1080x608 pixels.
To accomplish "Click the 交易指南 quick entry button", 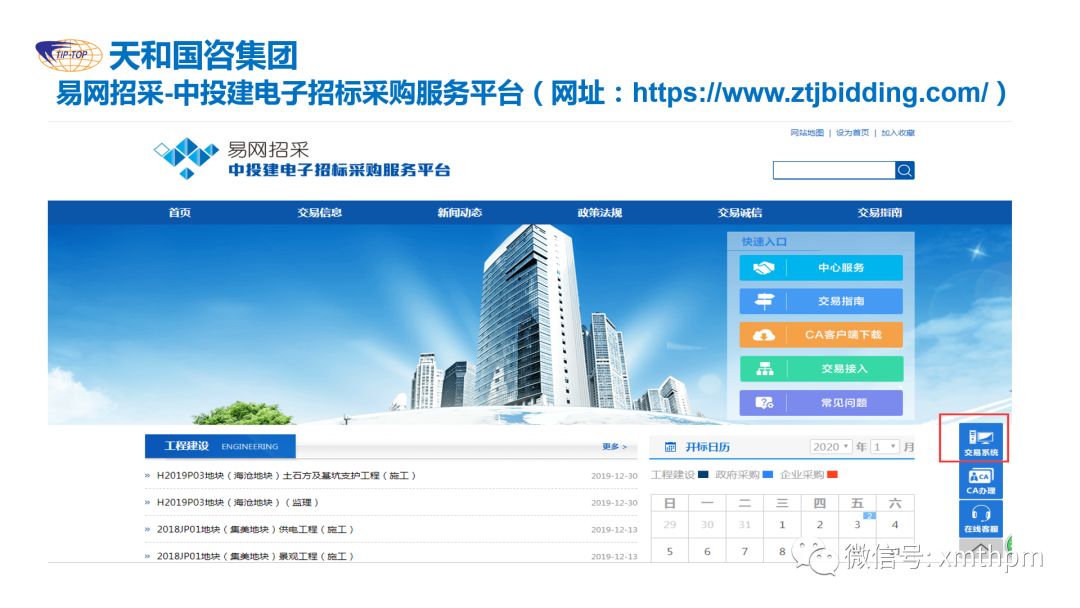I will click(x=821, y=301).
